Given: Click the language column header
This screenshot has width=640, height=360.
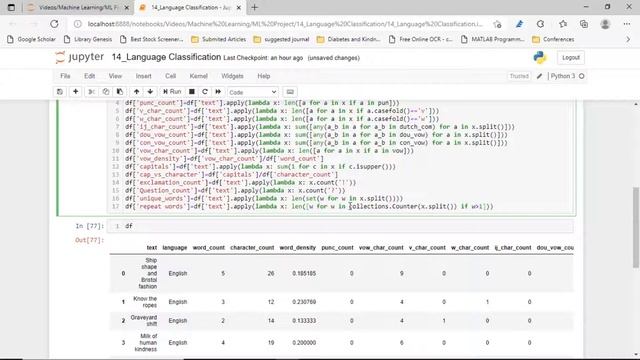Looking at the screenshot, I should (175, 248).
